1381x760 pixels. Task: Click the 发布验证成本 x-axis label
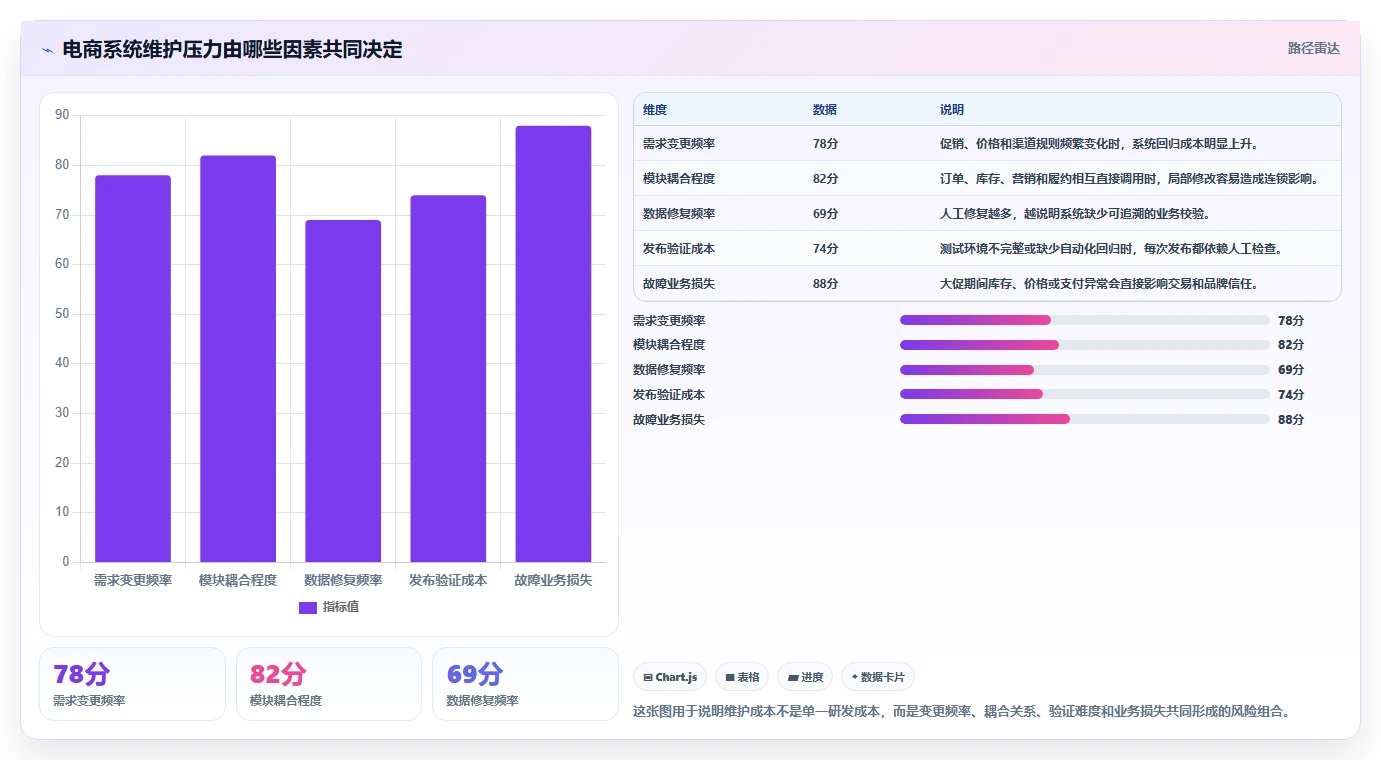pos(448,580)
